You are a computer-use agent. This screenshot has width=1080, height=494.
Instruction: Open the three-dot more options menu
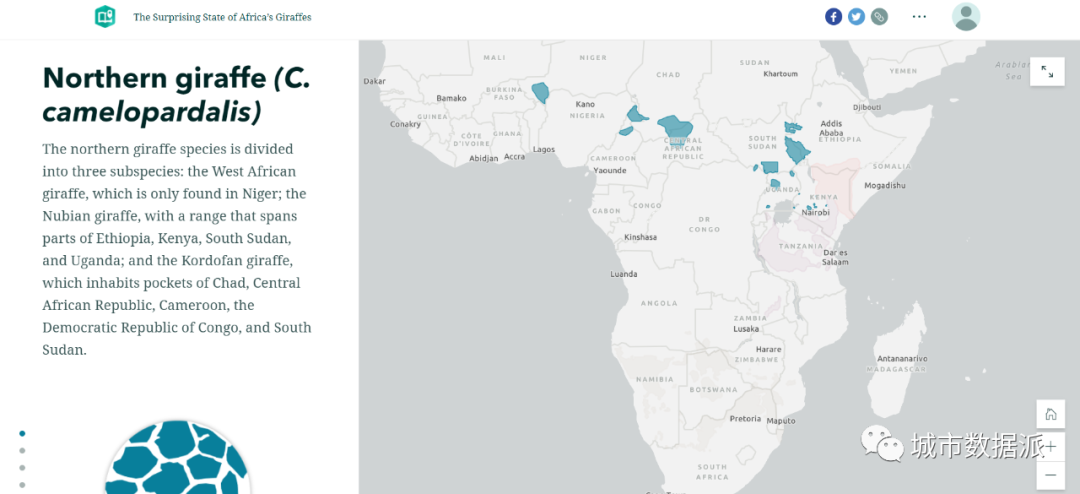920,17
